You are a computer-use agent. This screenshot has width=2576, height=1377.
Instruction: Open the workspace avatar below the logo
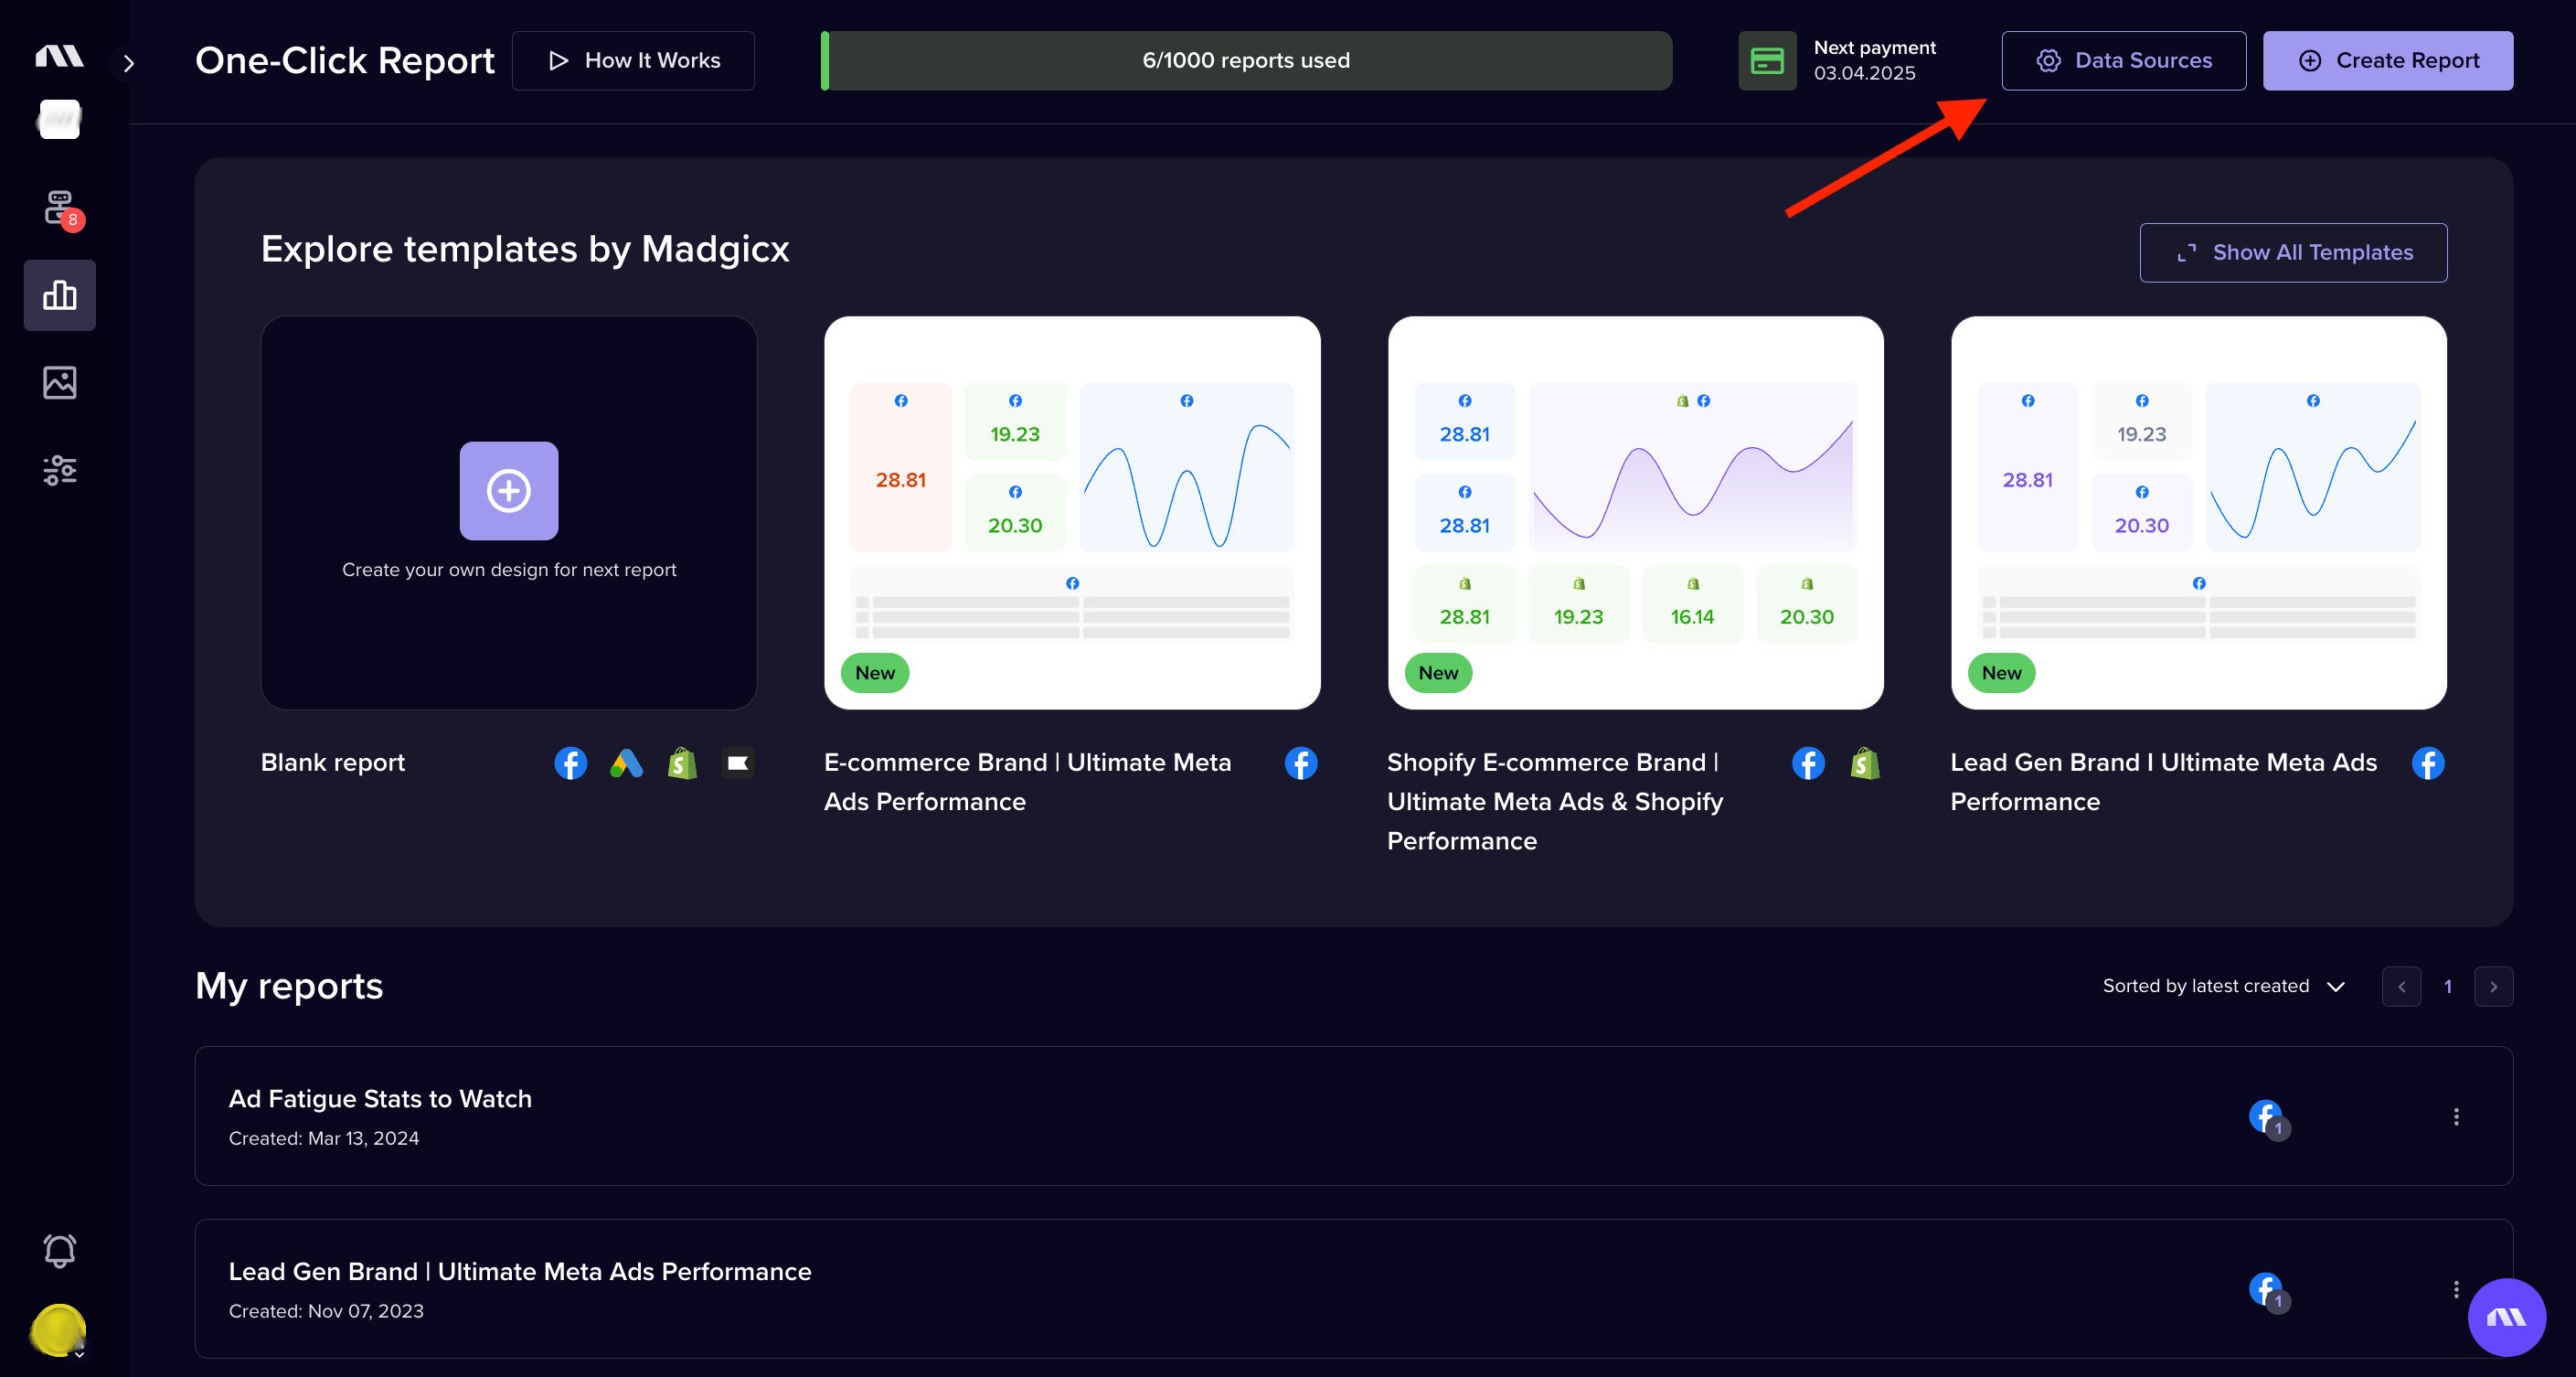click(x=59, y=119)
